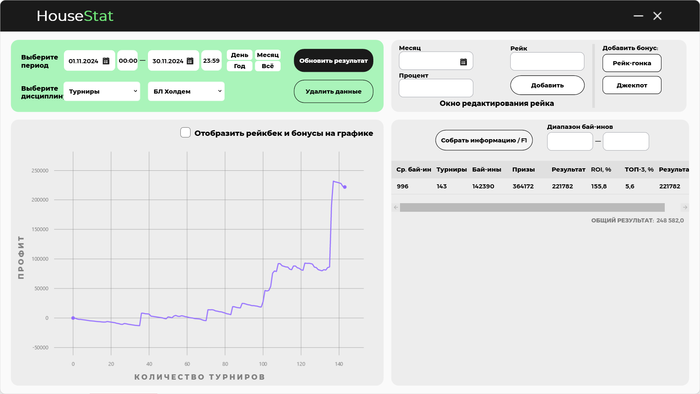
Task: Expand the БЛ Холдем game dropdown
Action: [x=186, y=91]
